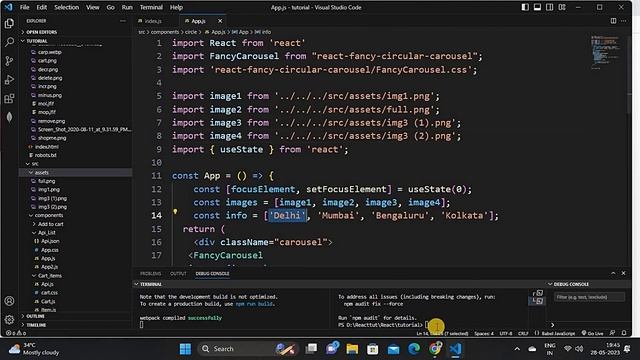Switch to the OUTPUT panel tab
This screenshot has width=640, height=360.
[178, 273]
